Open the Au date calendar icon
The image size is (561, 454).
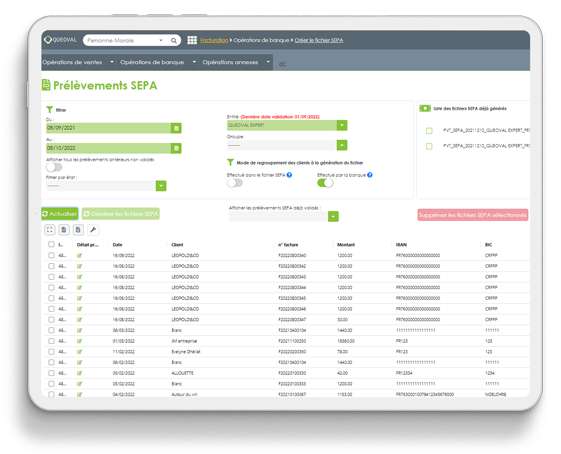(176, 148)
